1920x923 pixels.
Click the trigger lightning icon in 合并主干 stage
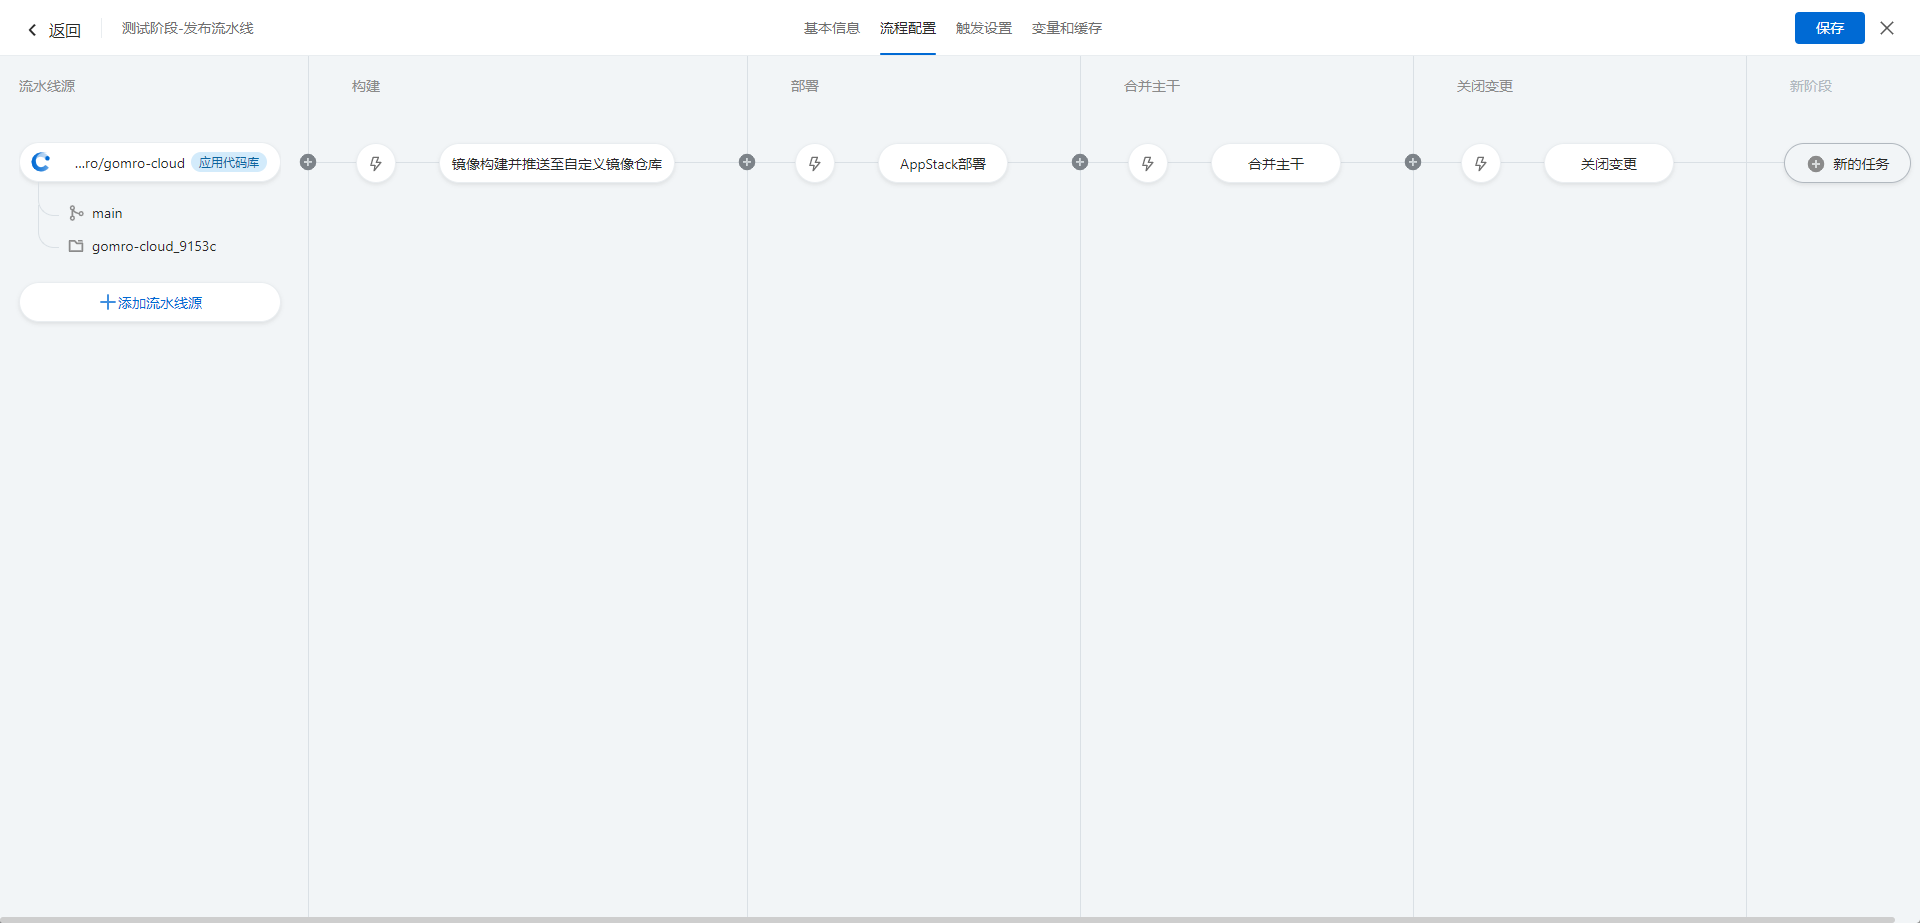pos(1147,163)
